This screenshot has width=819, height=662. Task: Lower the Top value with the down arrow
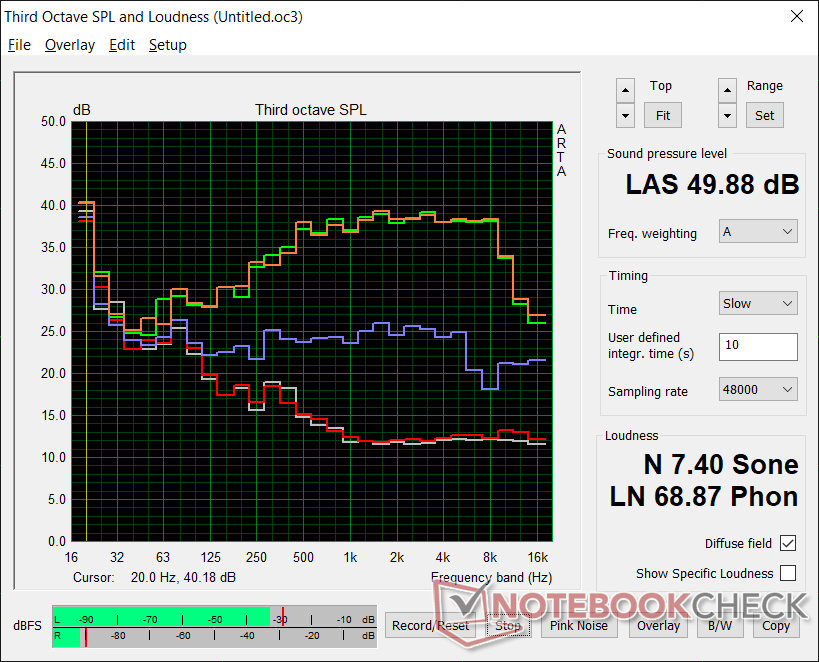(x=625, y=116)
